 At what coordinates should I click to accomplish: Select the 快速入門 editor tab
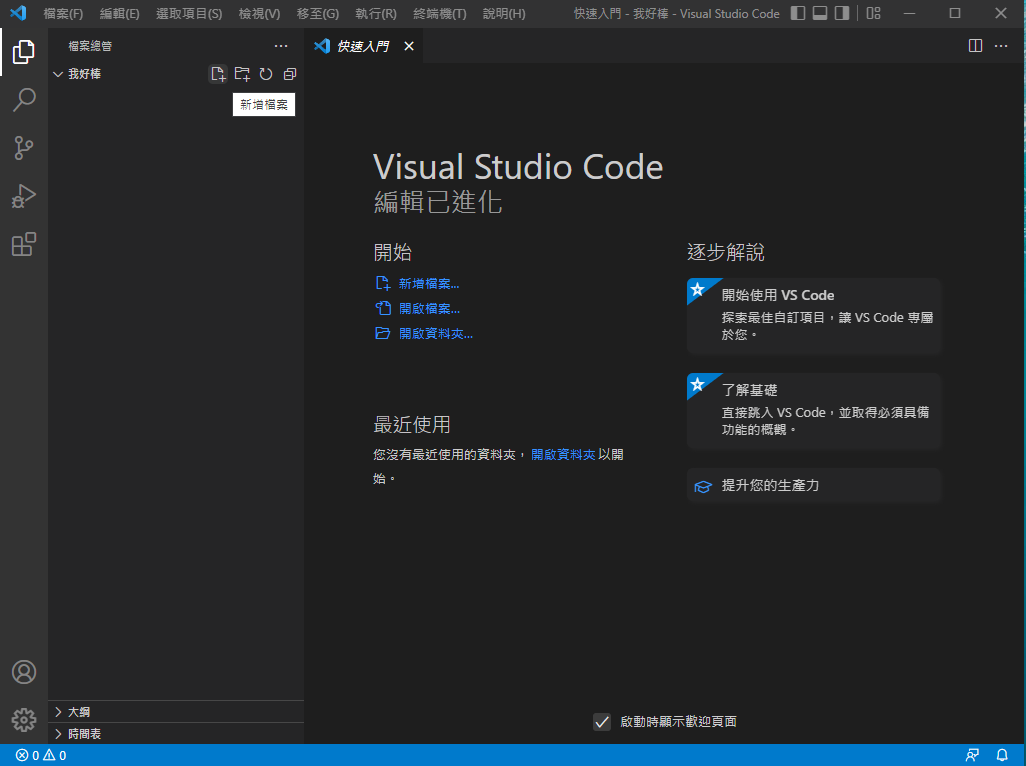363,46
